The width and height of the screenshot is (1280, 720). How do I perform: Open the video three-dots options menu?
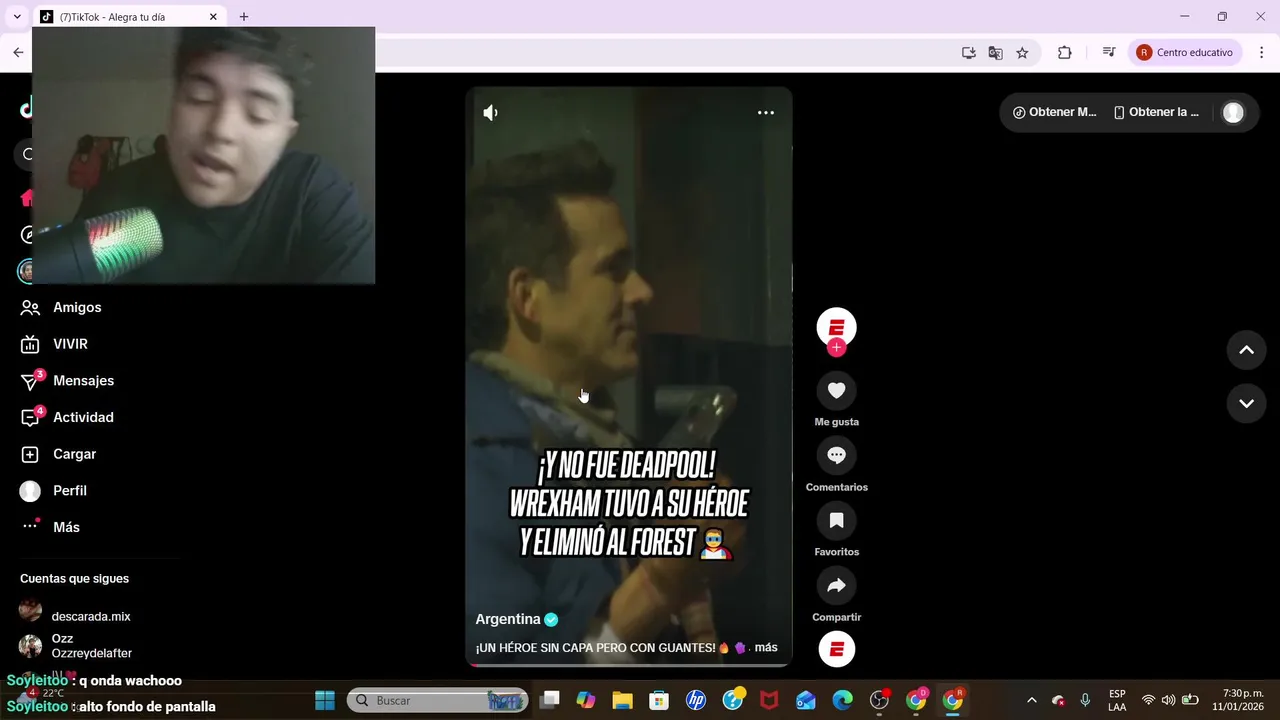pos(766,113)
